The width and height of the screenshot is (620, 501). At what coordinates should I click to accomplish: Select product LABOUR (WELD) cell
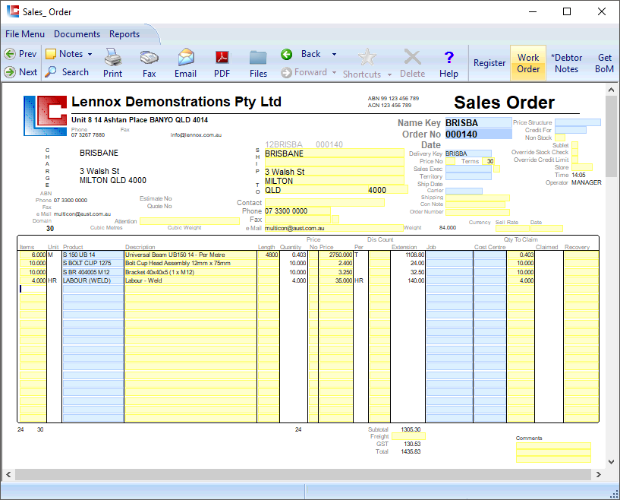[x=93, y=281]
